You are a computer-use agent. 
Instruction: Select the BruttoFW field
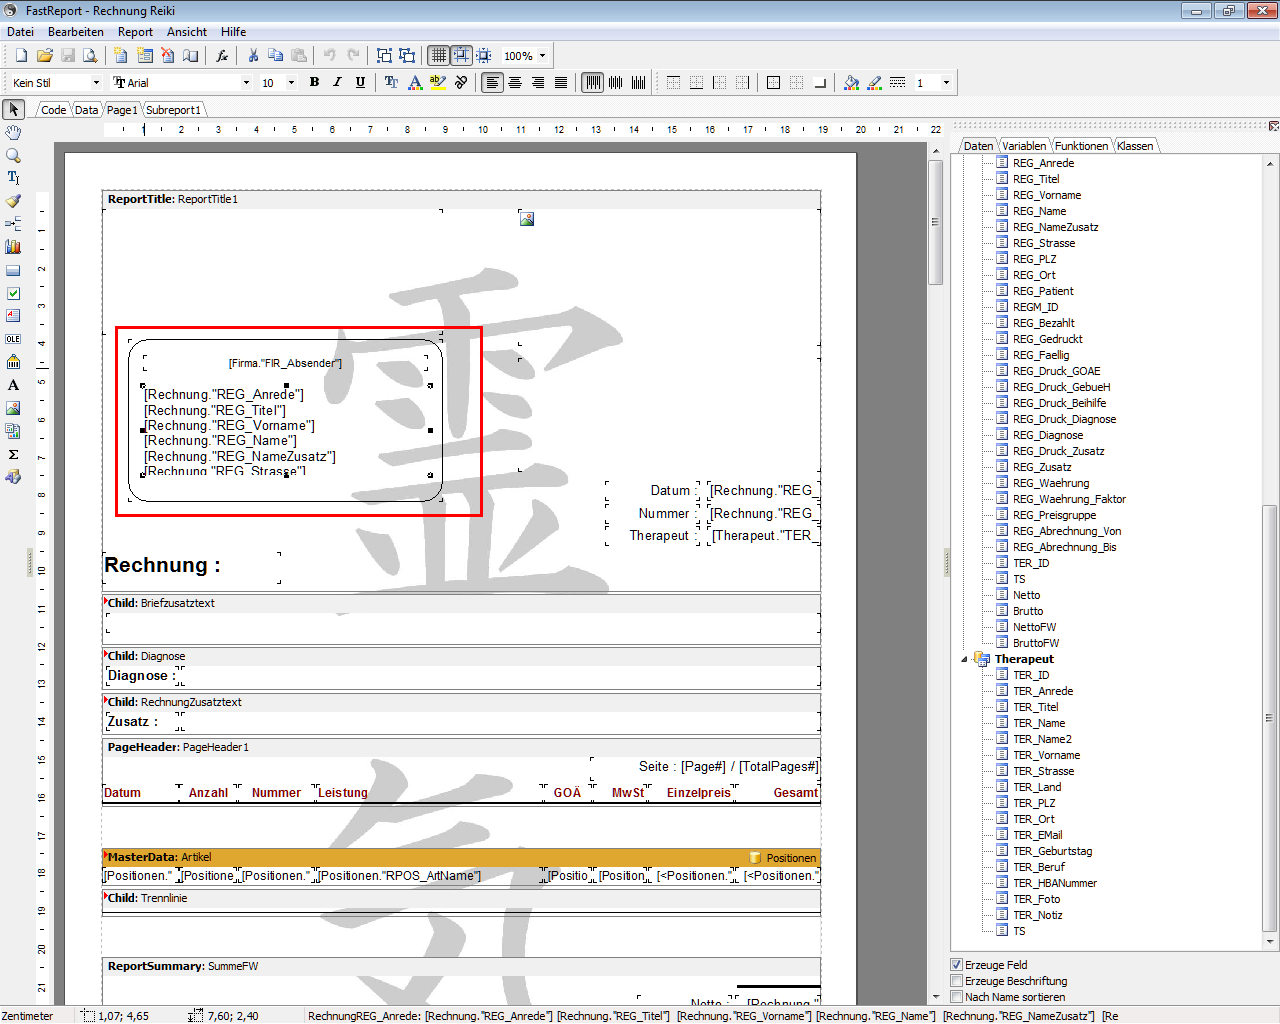pyautogui.click(x=1036, y=643)
